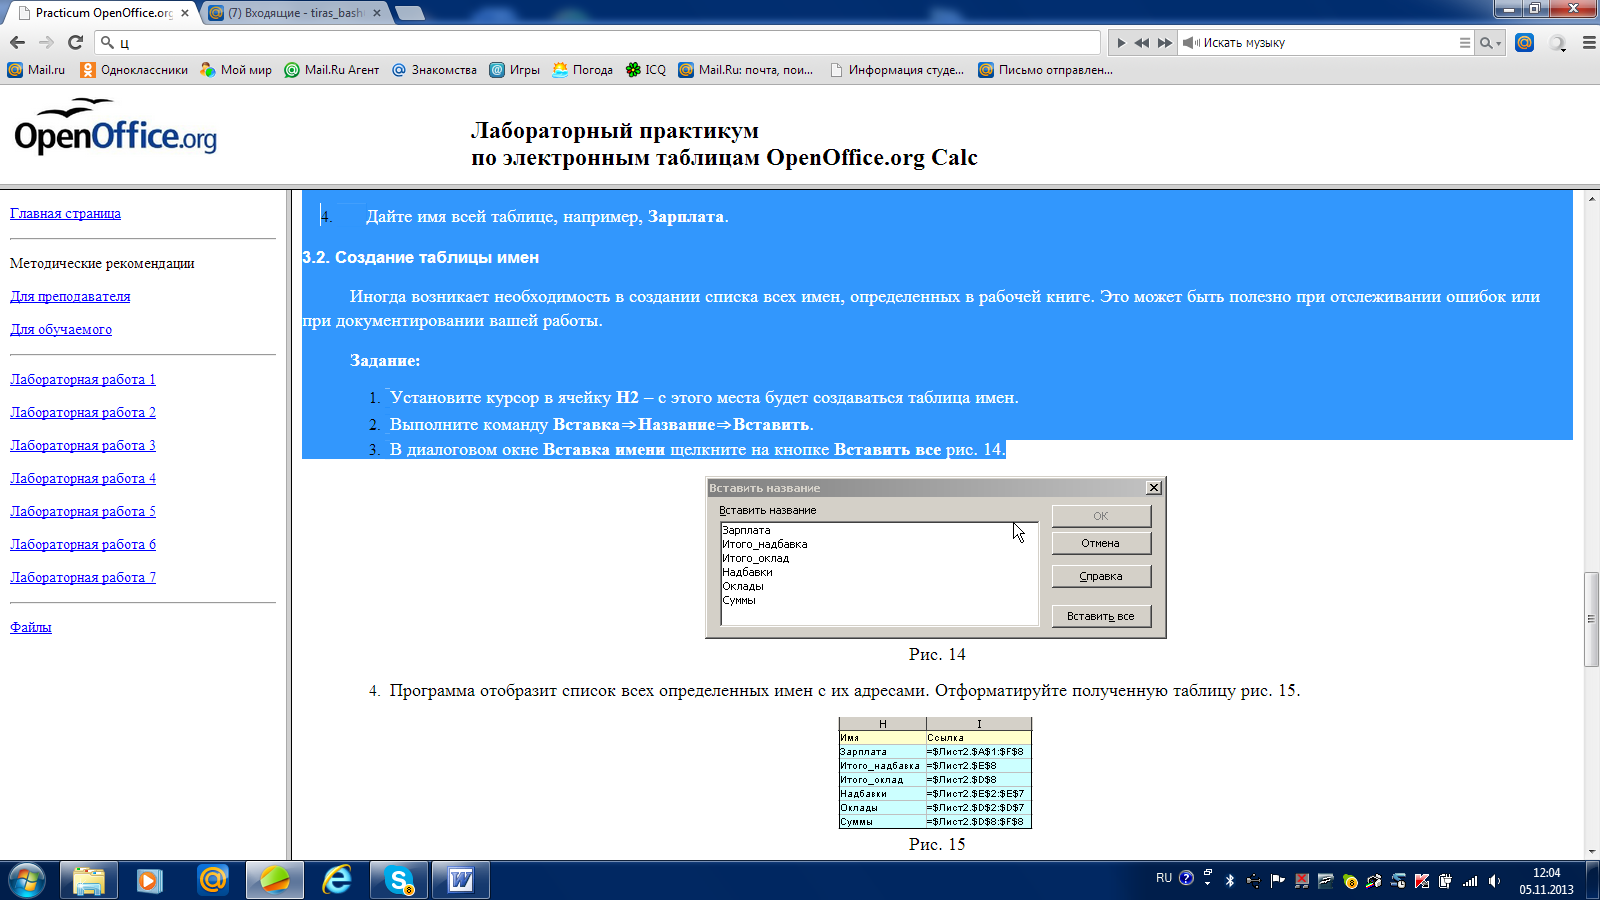Open 'Лабораторная работа 2'
Image resolution: width=1600 pixels, height=900 pixels.
pos(83,412)
